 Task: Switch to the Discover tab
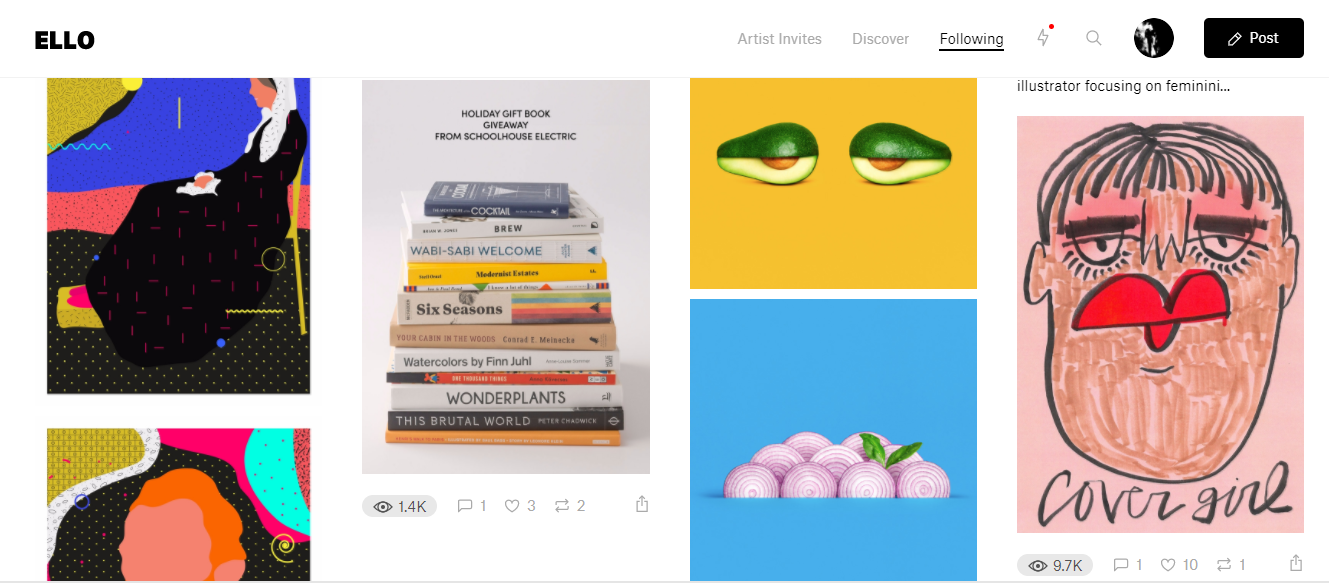[x=881, y=39]
